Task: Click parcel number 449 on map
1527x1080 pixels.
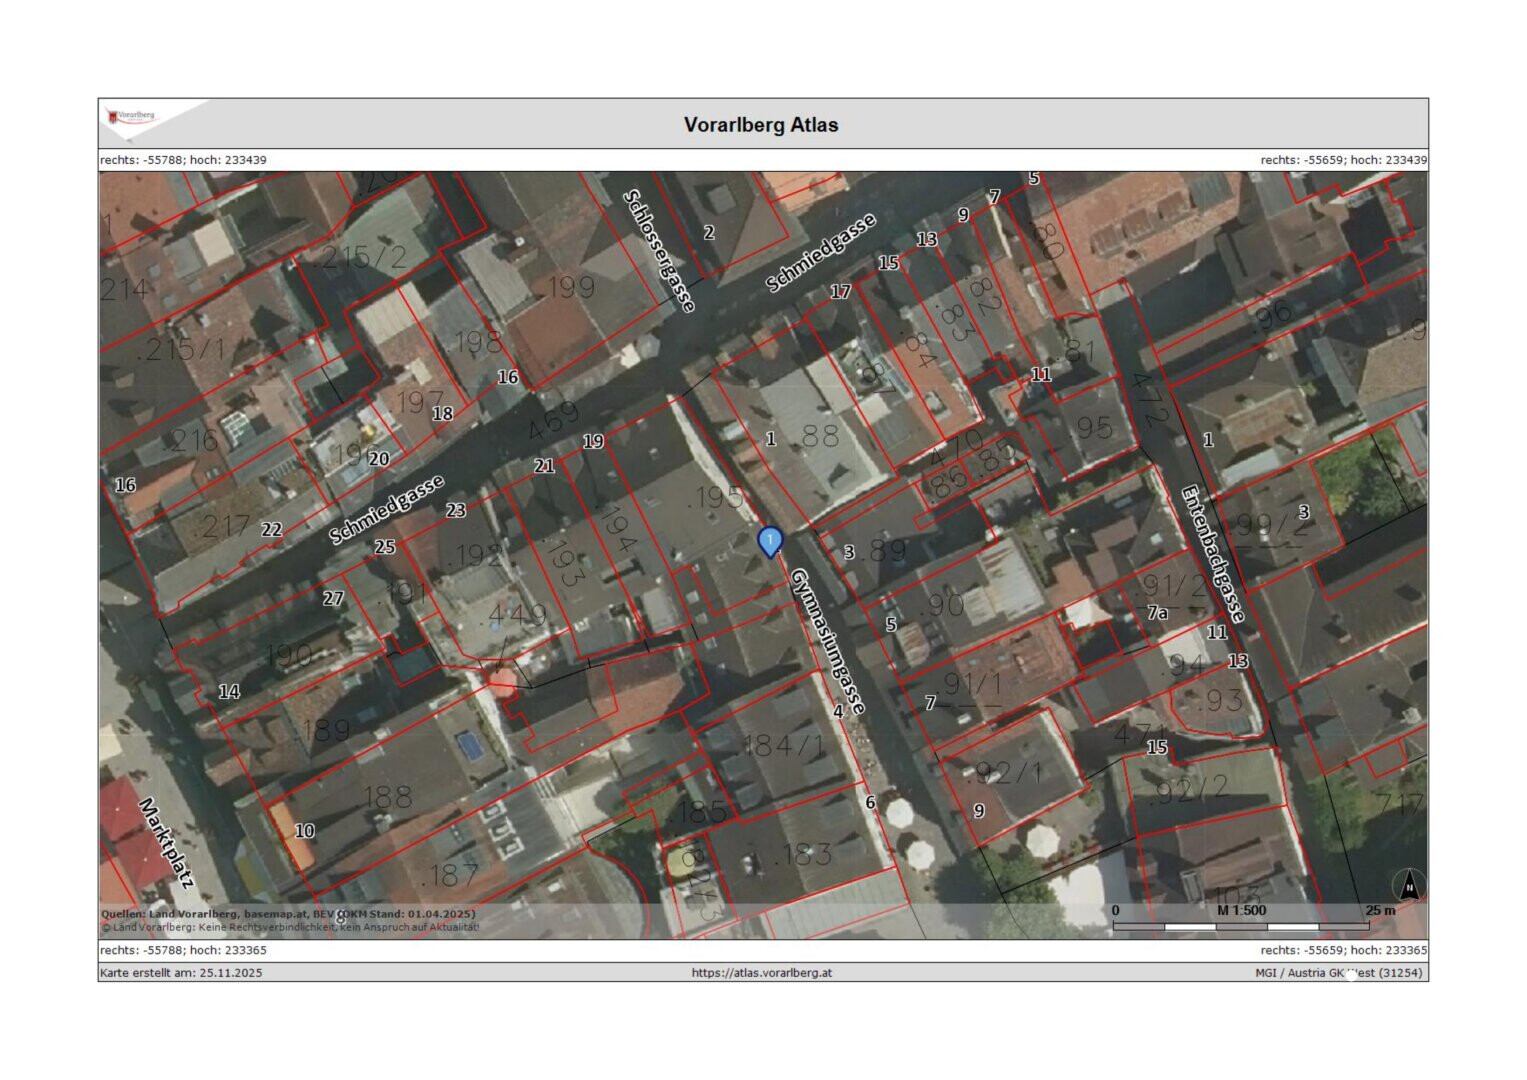Action: click(x=512, y=616)
